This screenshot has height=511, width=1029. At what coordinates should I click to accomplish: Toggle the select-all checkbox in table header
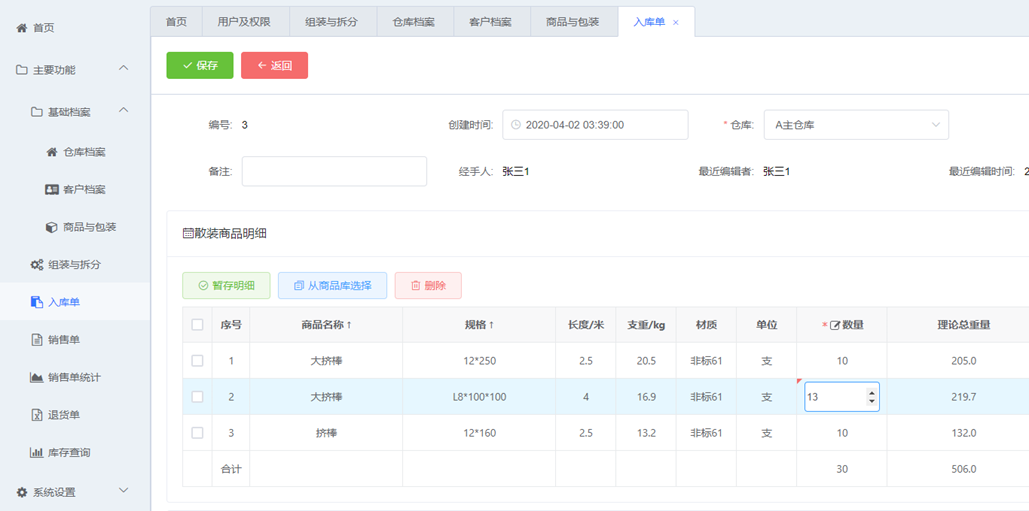tap(198, 325)
